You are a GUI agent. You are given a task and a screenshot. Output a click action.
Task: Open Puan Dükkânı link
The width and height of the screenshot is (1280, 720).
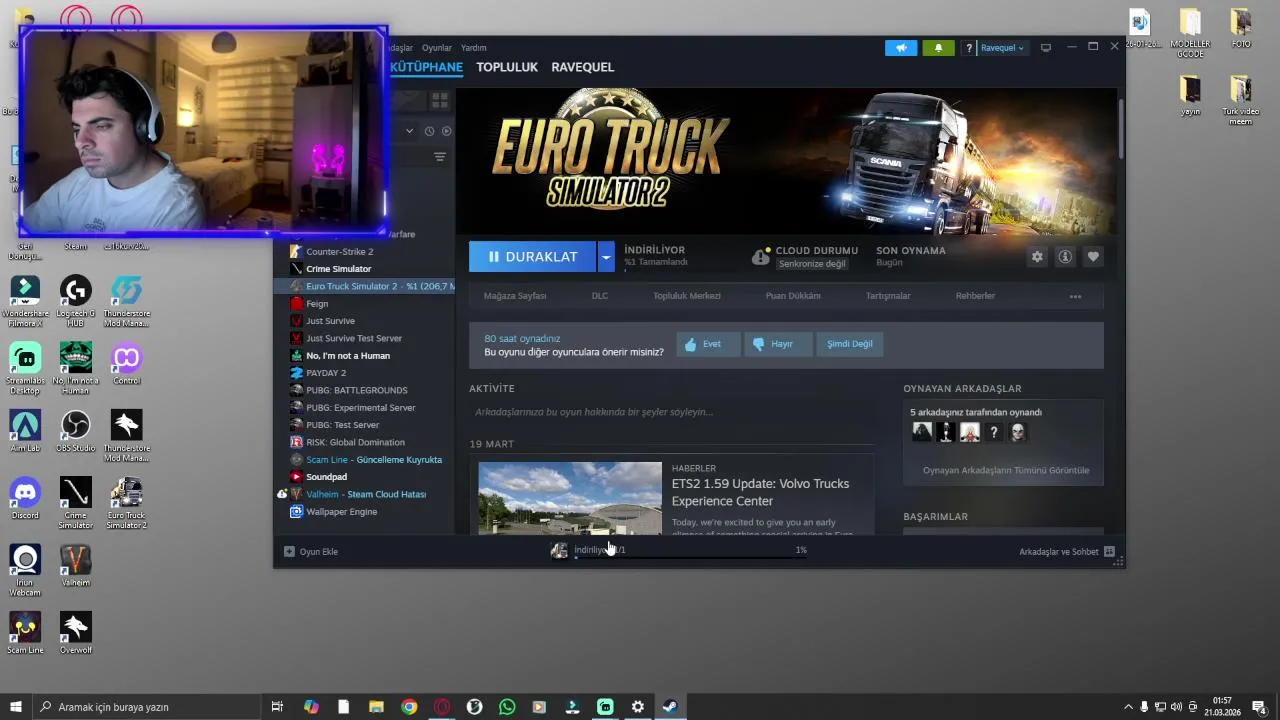coord(793,296)
